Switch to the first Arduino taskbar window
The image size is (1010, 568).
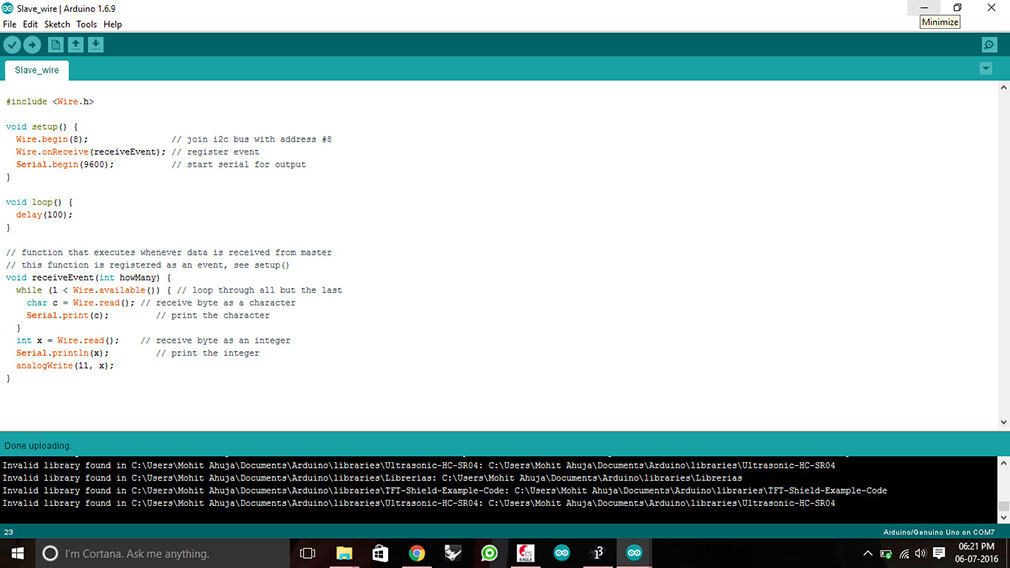[x=562, y=553]
